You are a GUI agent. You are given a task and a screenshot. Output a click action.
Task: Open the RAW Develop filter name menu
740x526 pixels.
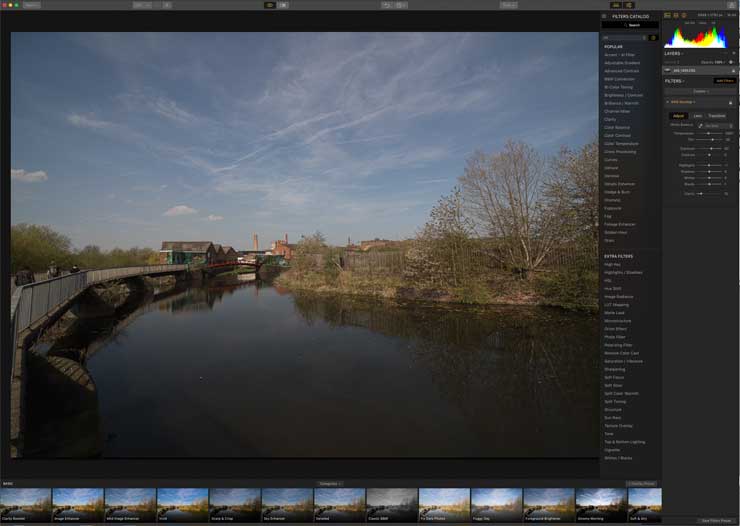[683, 102]
